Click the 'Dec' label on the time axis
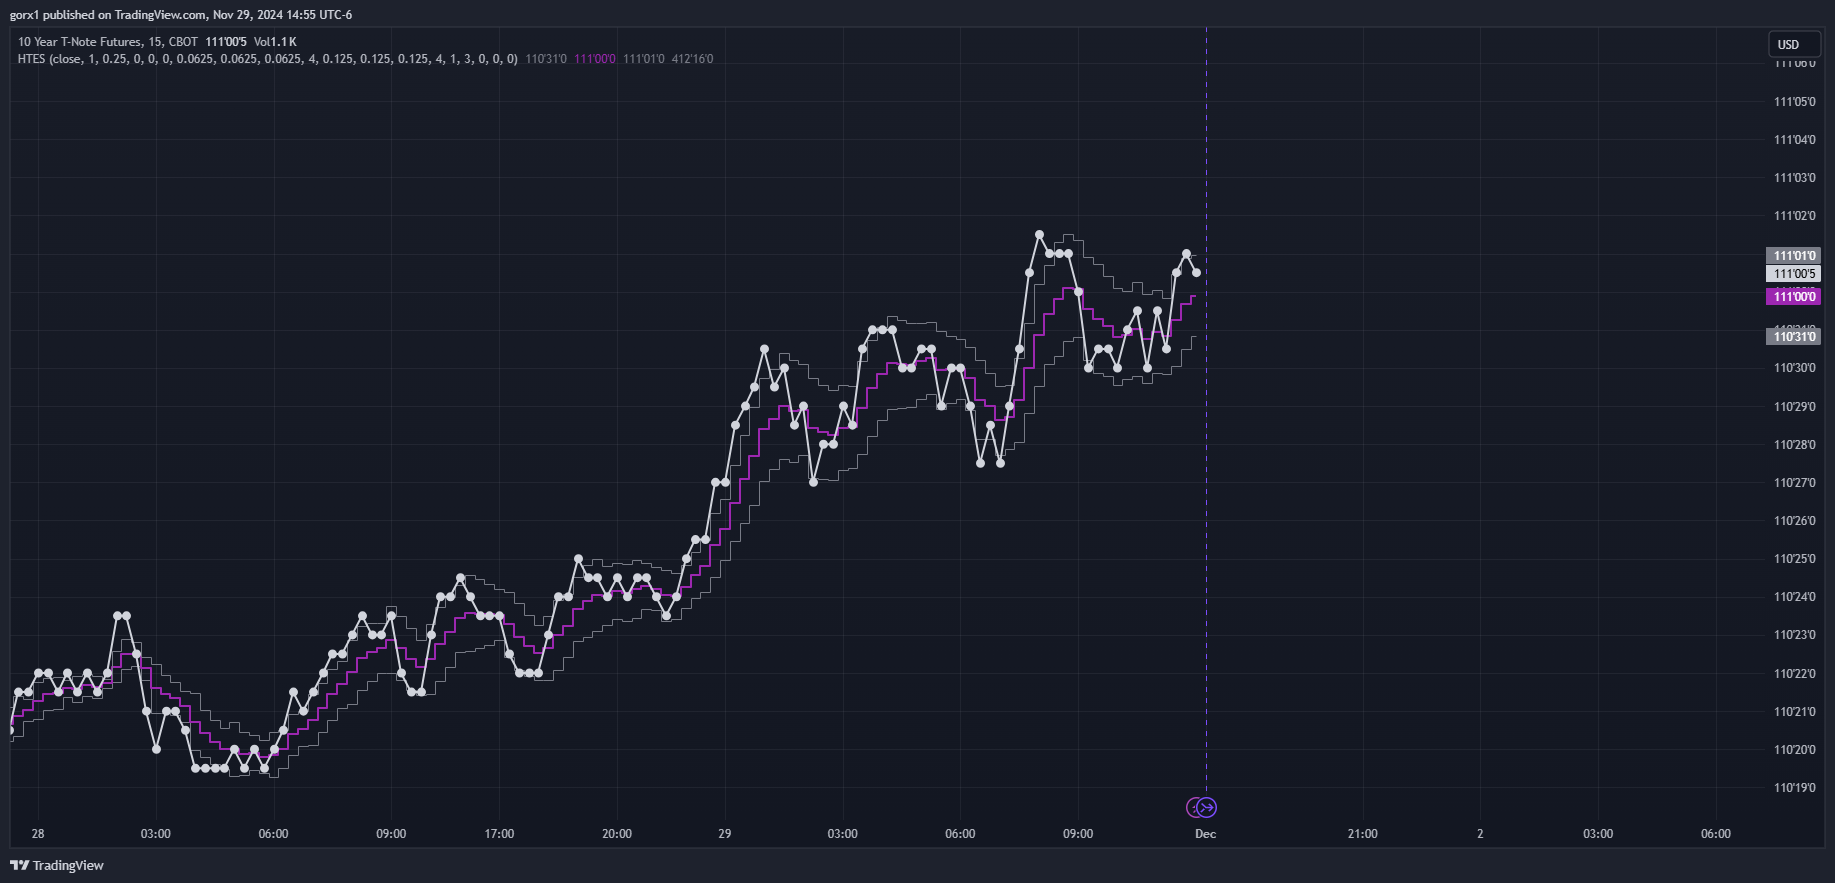Image resolution: width=1835 pixels, height=883 pixels. pos(1206,834)
